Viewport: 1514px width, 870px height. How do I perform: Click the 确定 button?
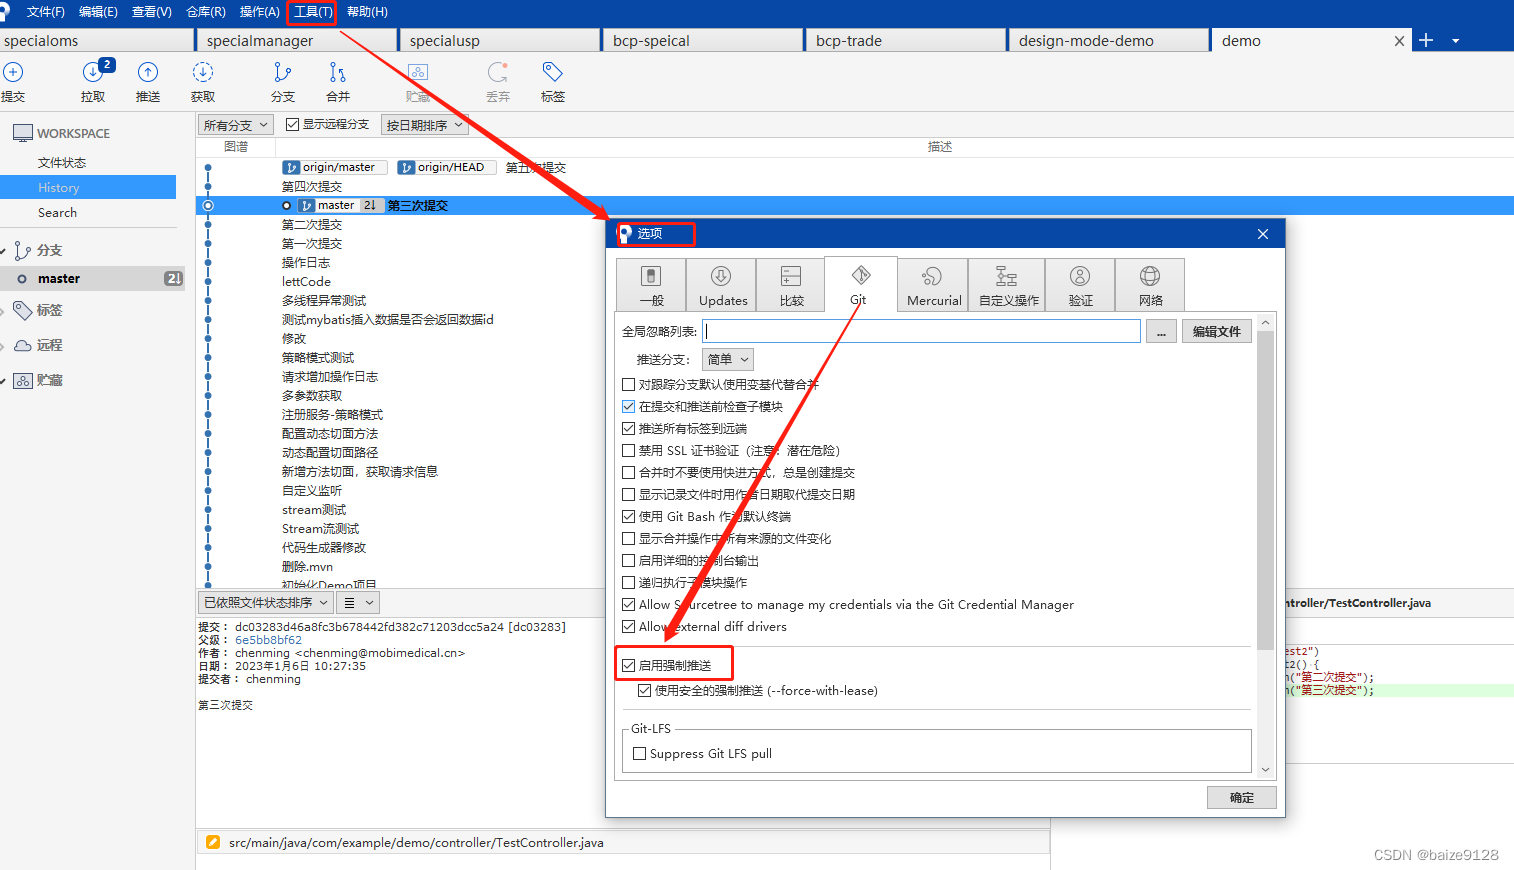coord(1241,797)
